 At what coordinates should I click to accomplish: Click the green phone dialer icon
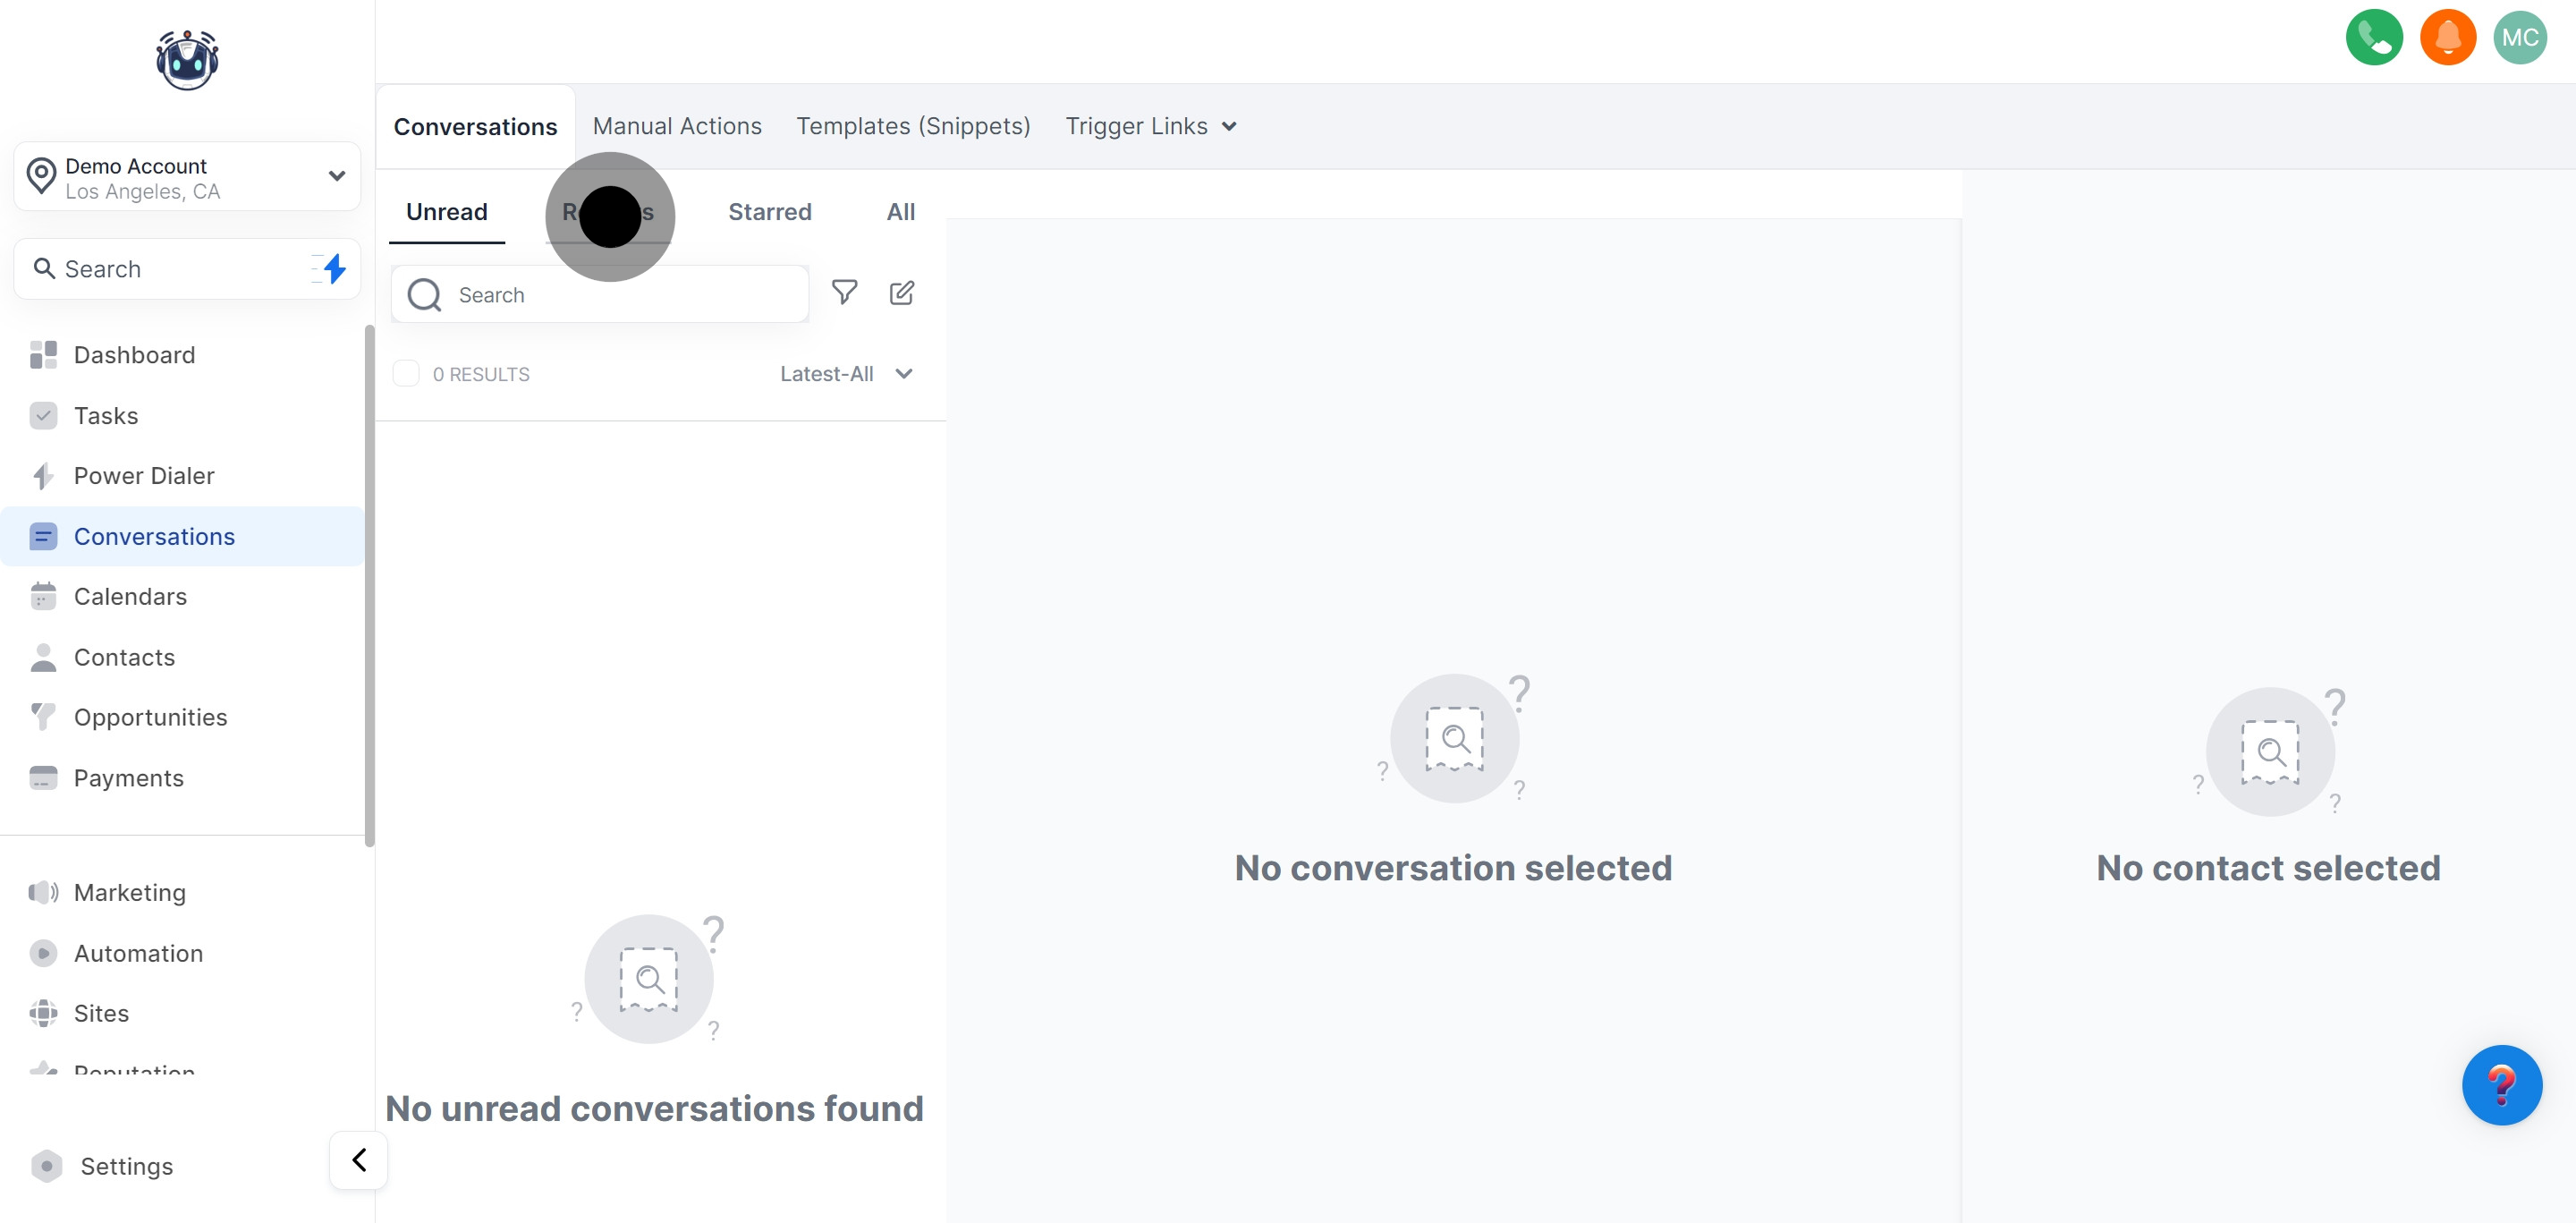(2373, 38)
